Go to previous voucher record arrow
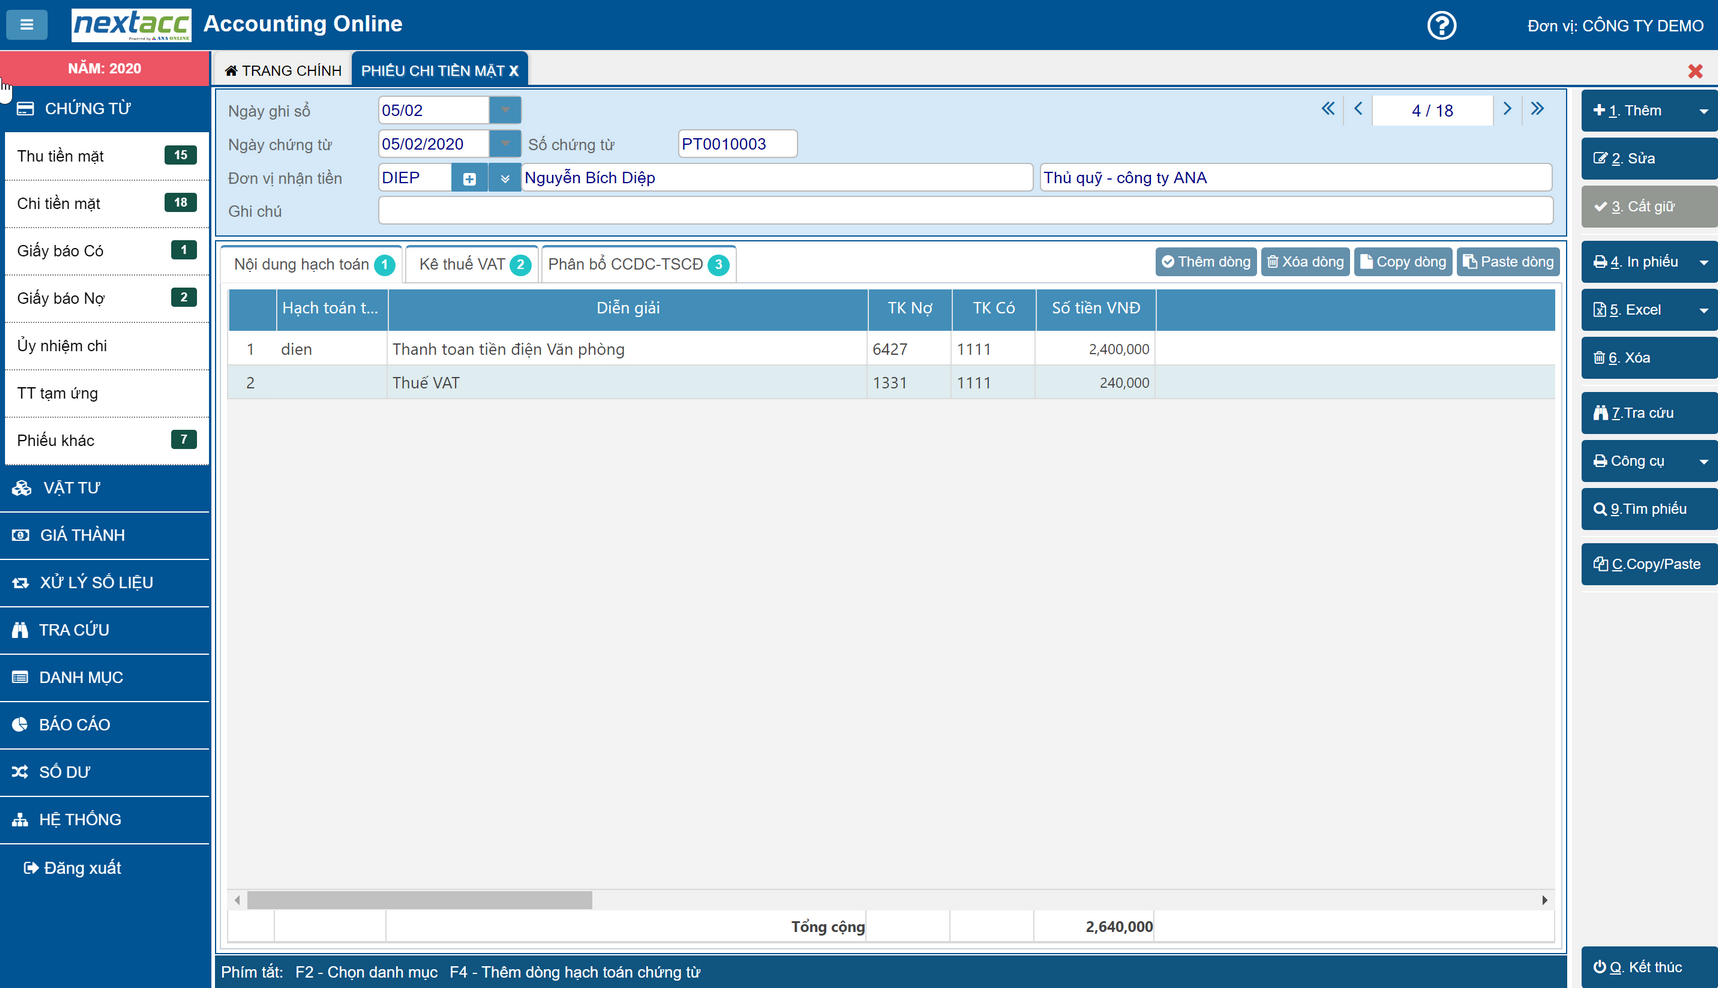This screenshot has width=1718, height=988. (x=1358, y=109)
